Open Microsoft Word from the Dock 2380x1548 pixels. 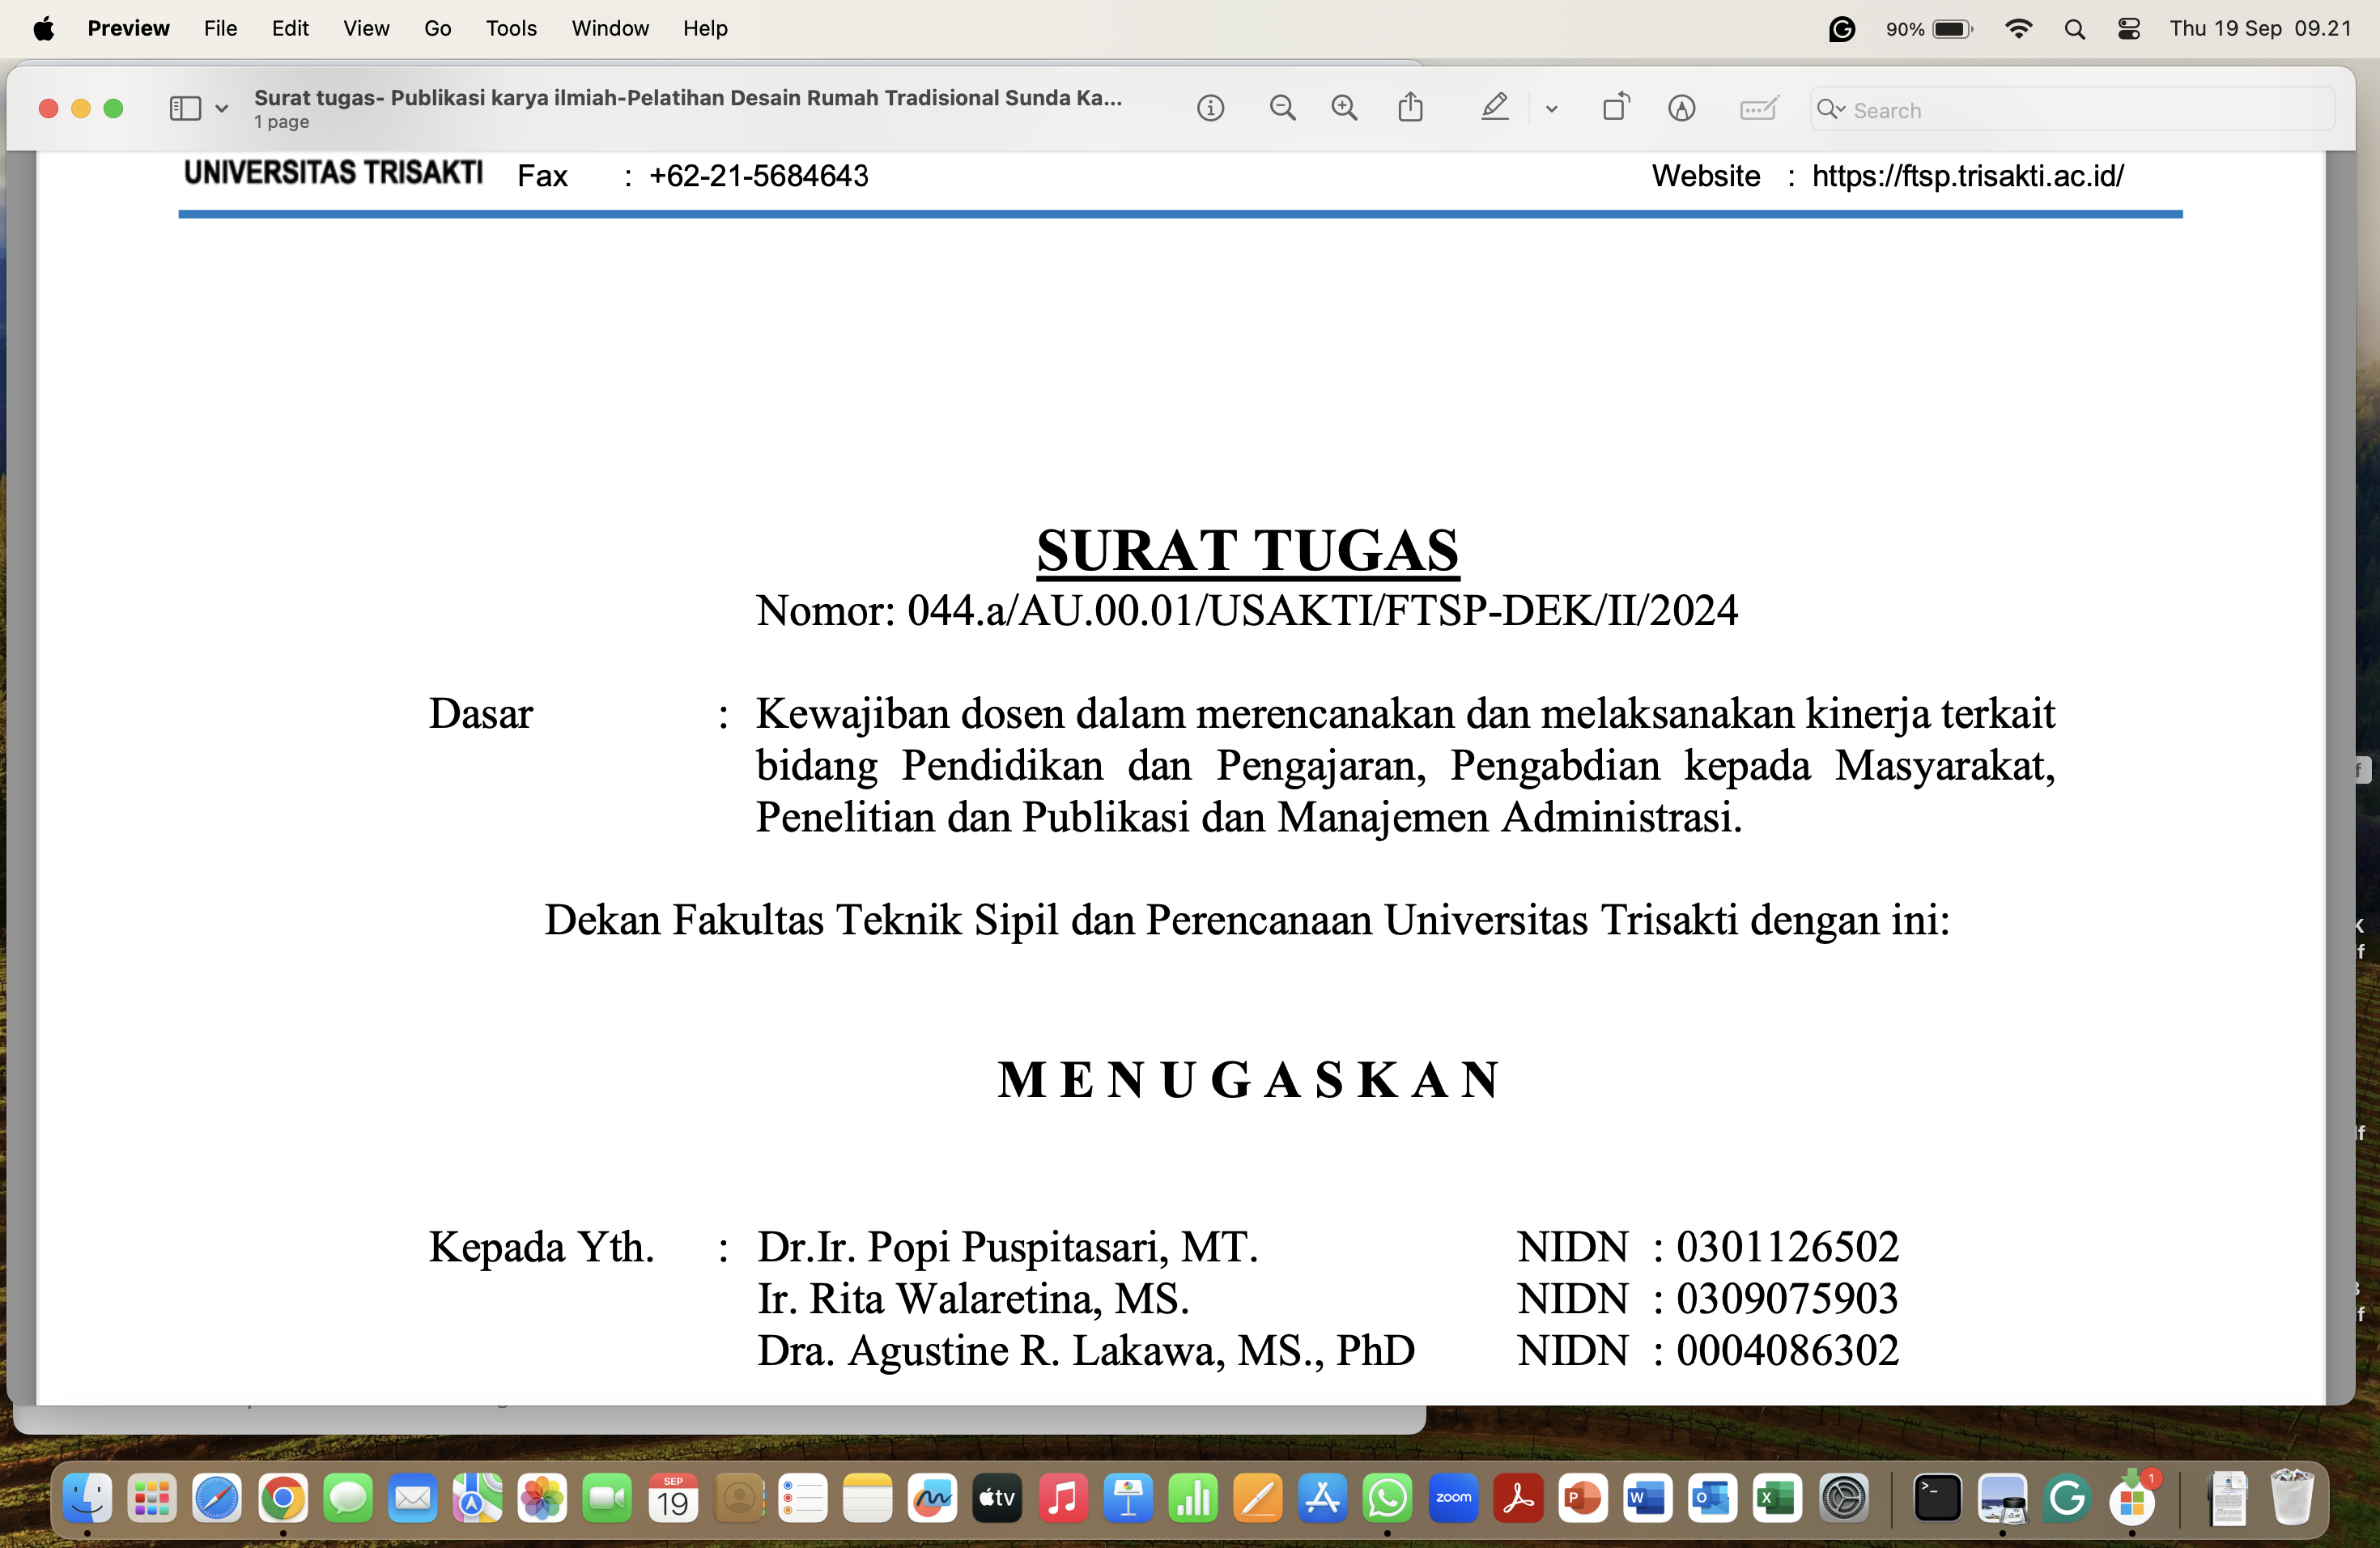pos(1647,1497)
